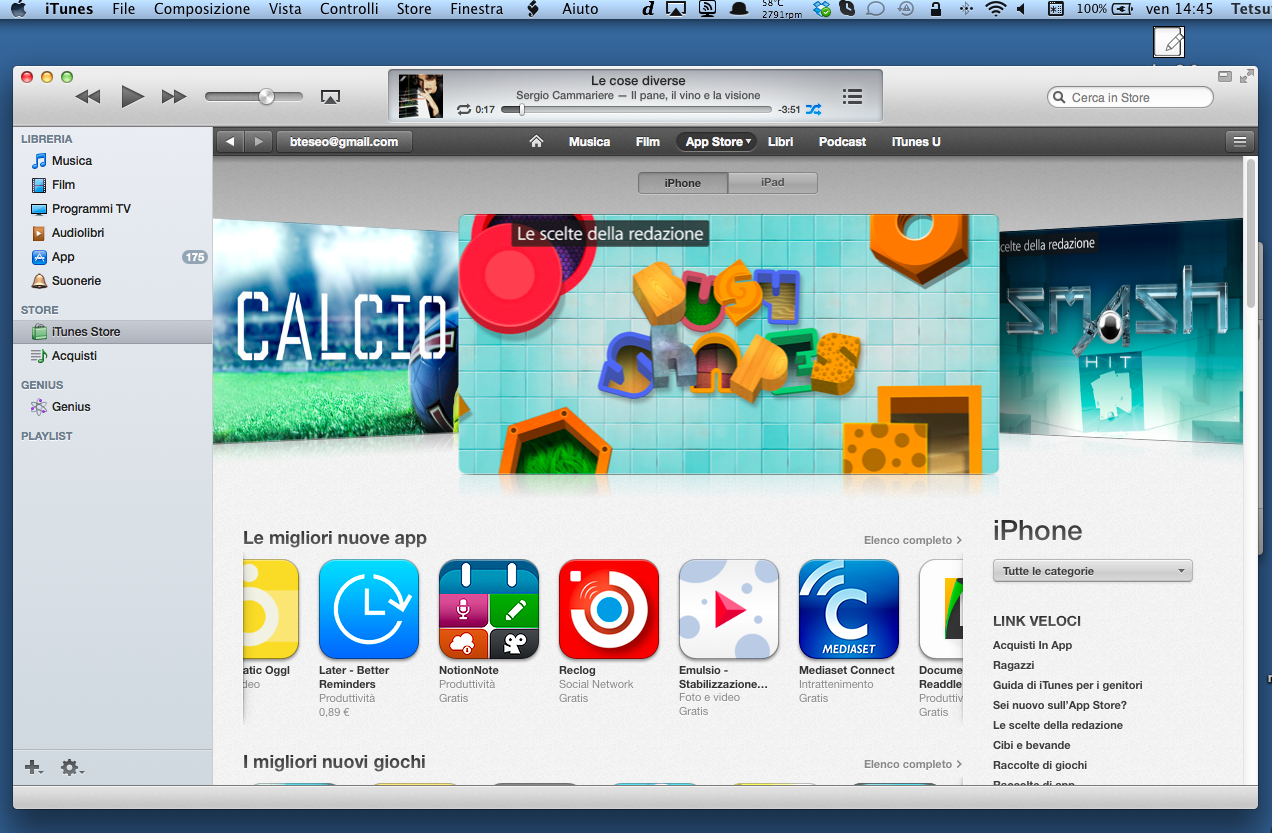The height and width of the screenshot is (833, 1272).
Task: Click the Cerca in Store search field
Action: coord(1130,97)
